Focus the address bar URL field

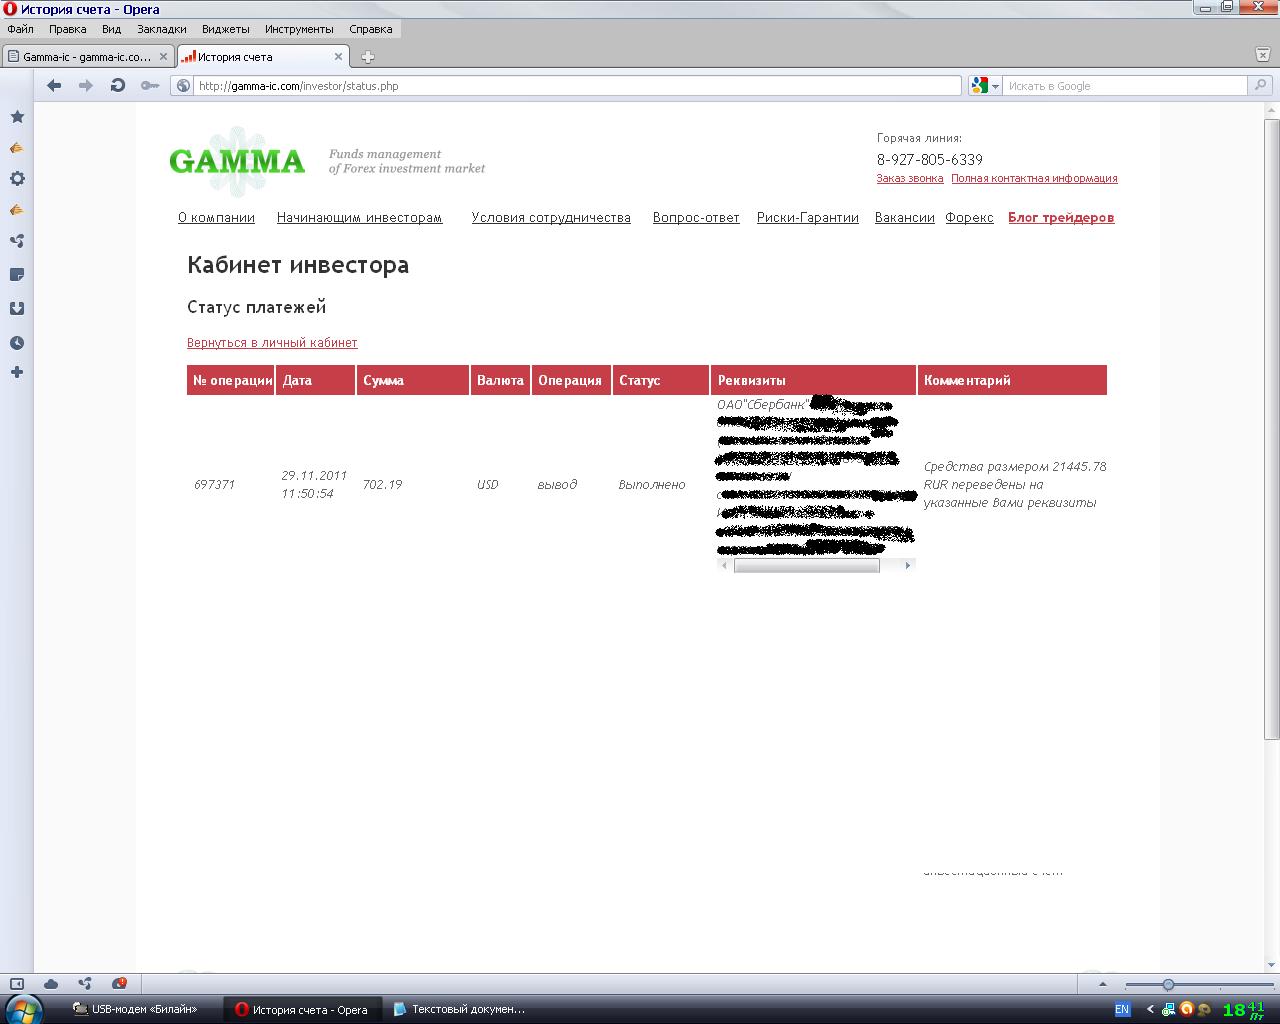point(577,86)
